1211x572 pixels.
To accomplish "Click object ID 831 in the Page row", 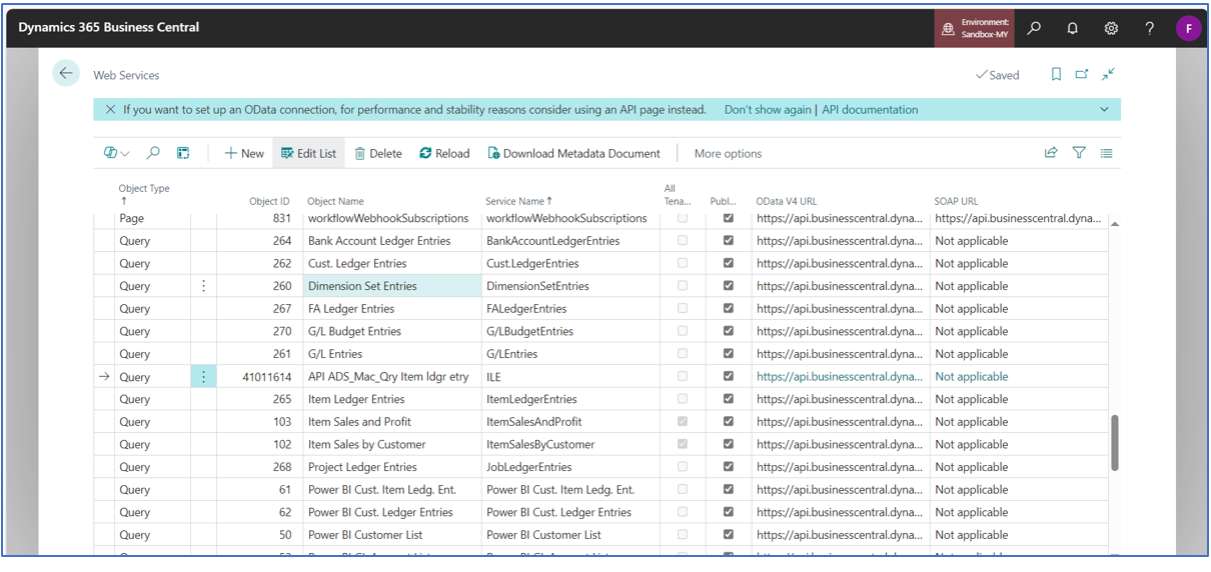I will (282, 218).
